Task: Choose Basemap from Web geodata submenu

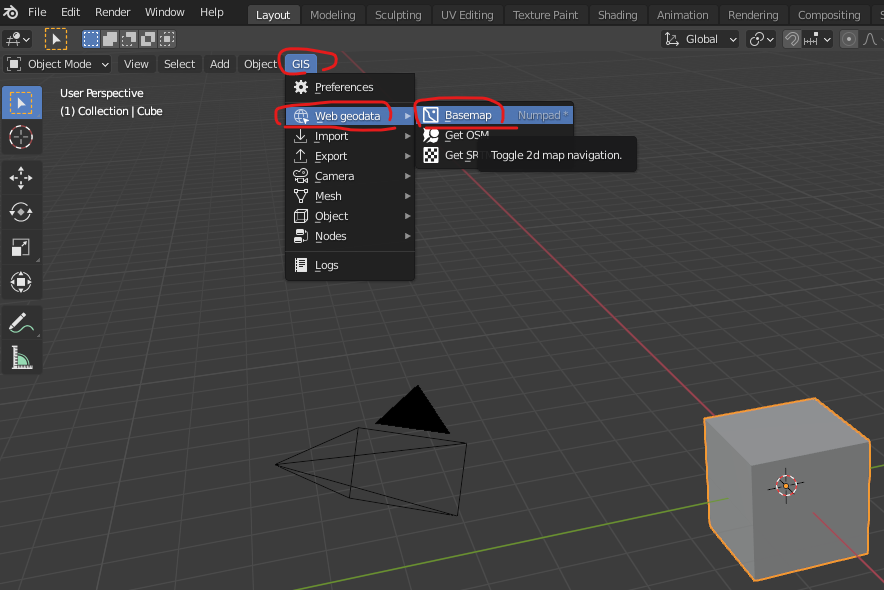Action: [x=495, y=115]
